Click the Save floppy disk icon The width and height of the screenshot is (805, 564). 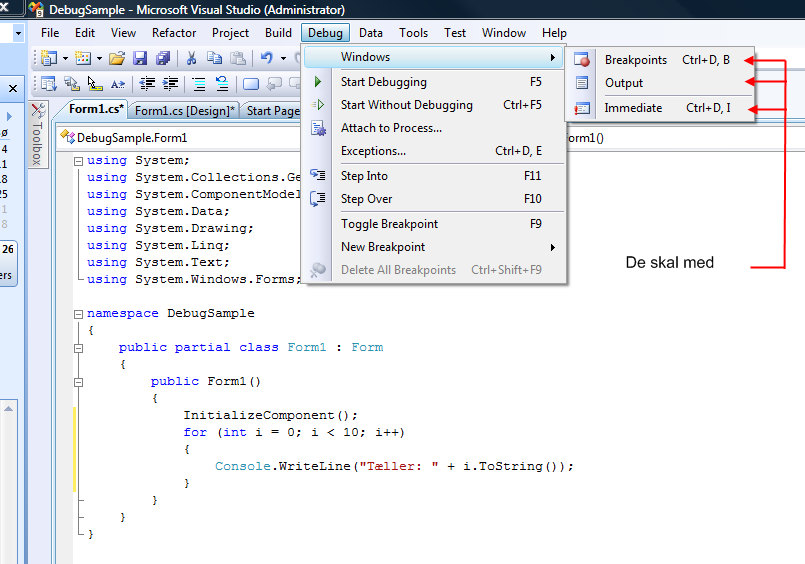(140, 58)
